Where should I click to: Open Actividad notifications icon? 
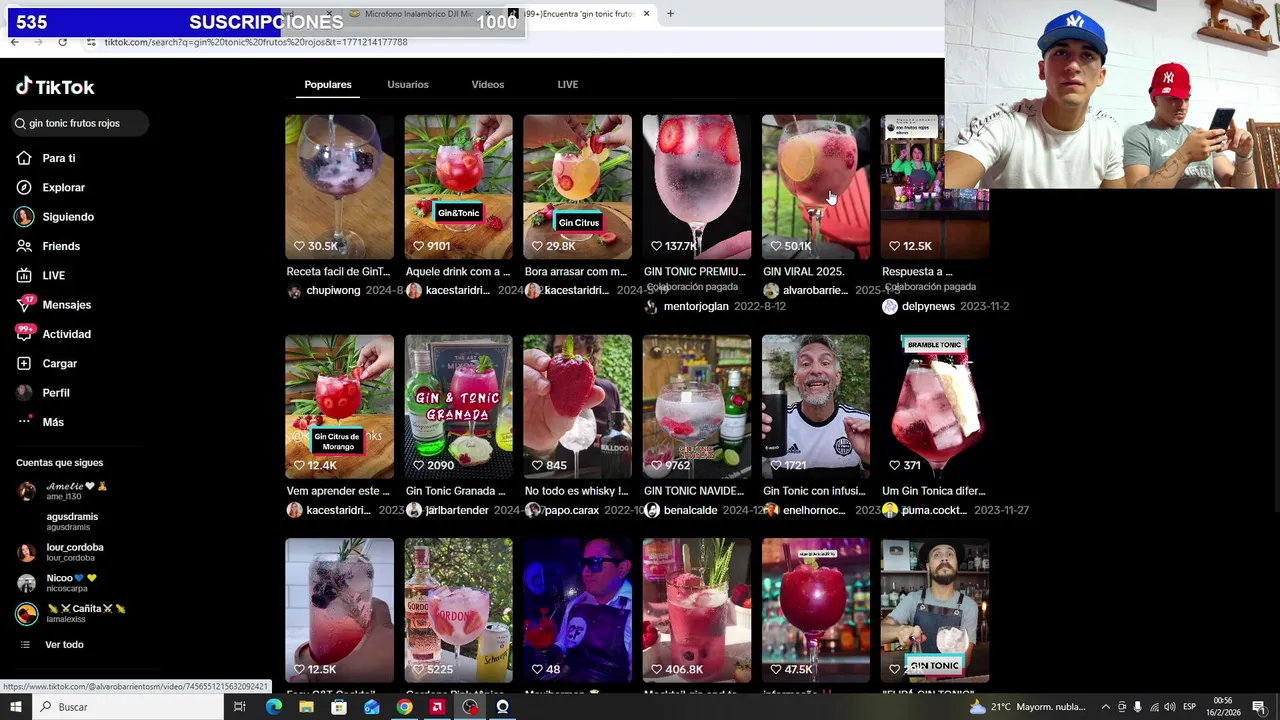coord(24,334)
